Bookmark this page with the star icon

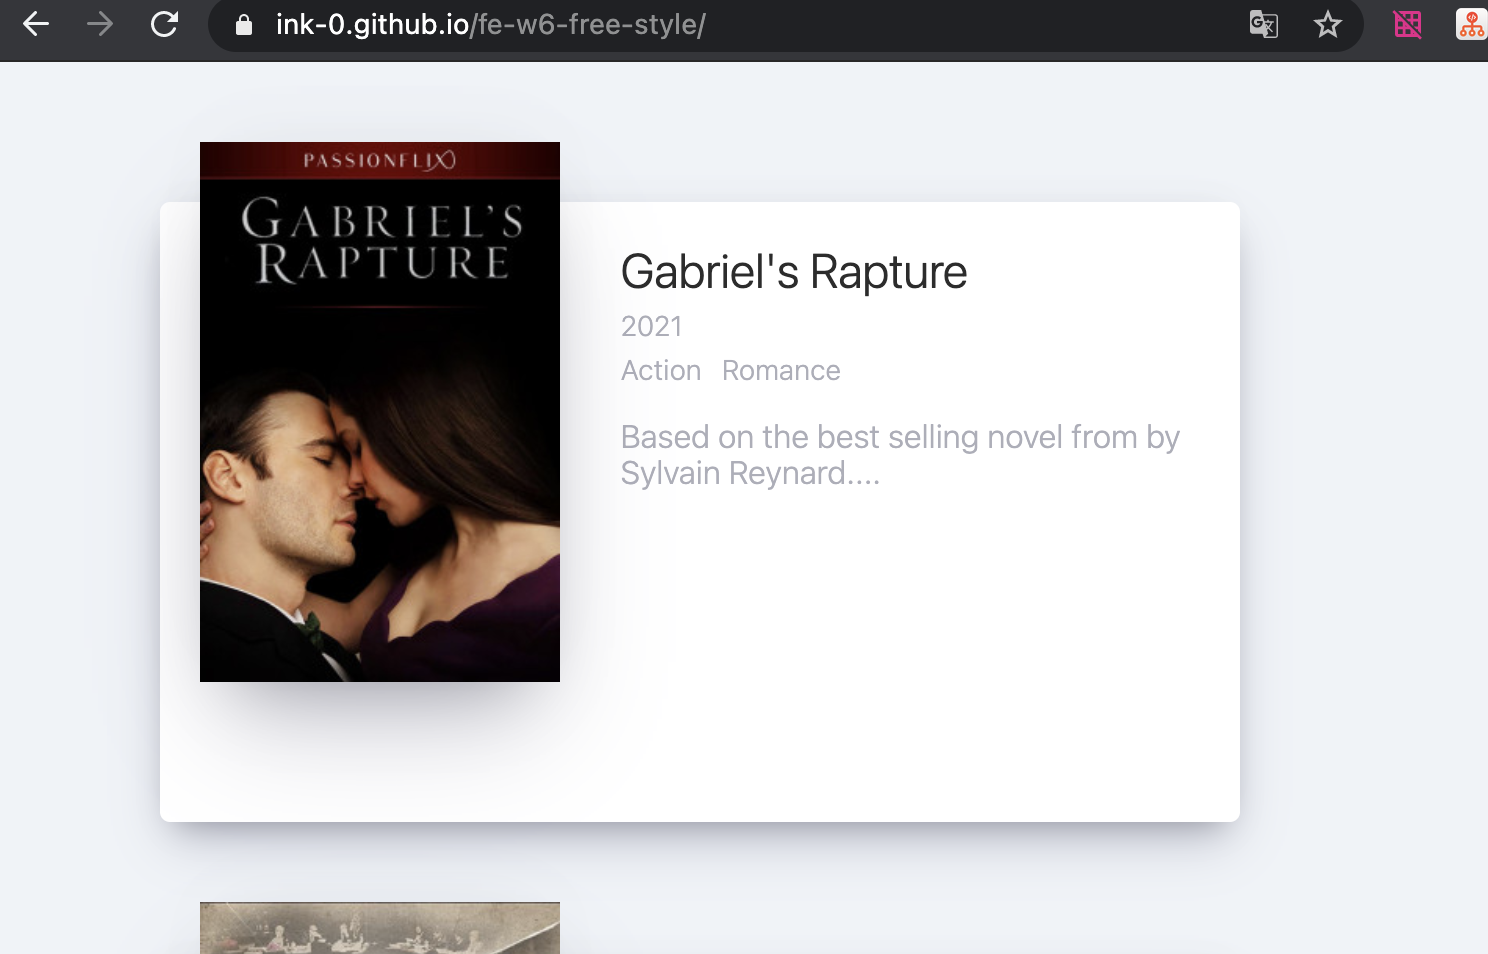[1327, 24]
